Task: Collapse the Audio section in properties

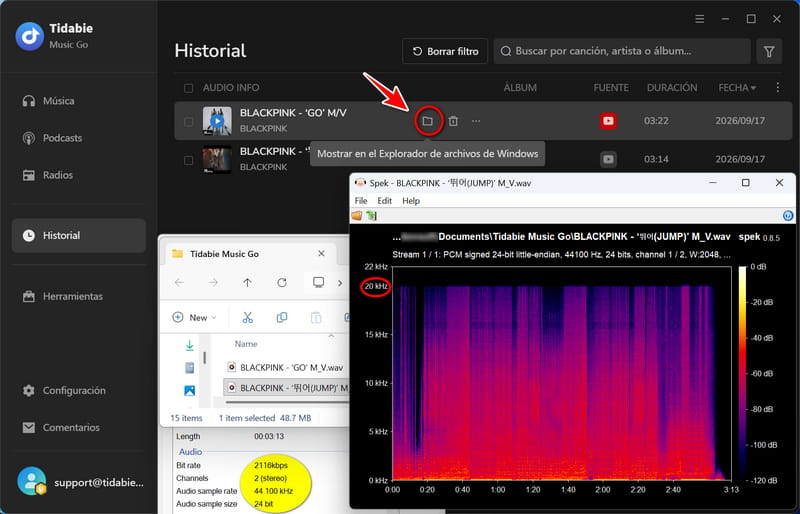Action: [190, 452]
